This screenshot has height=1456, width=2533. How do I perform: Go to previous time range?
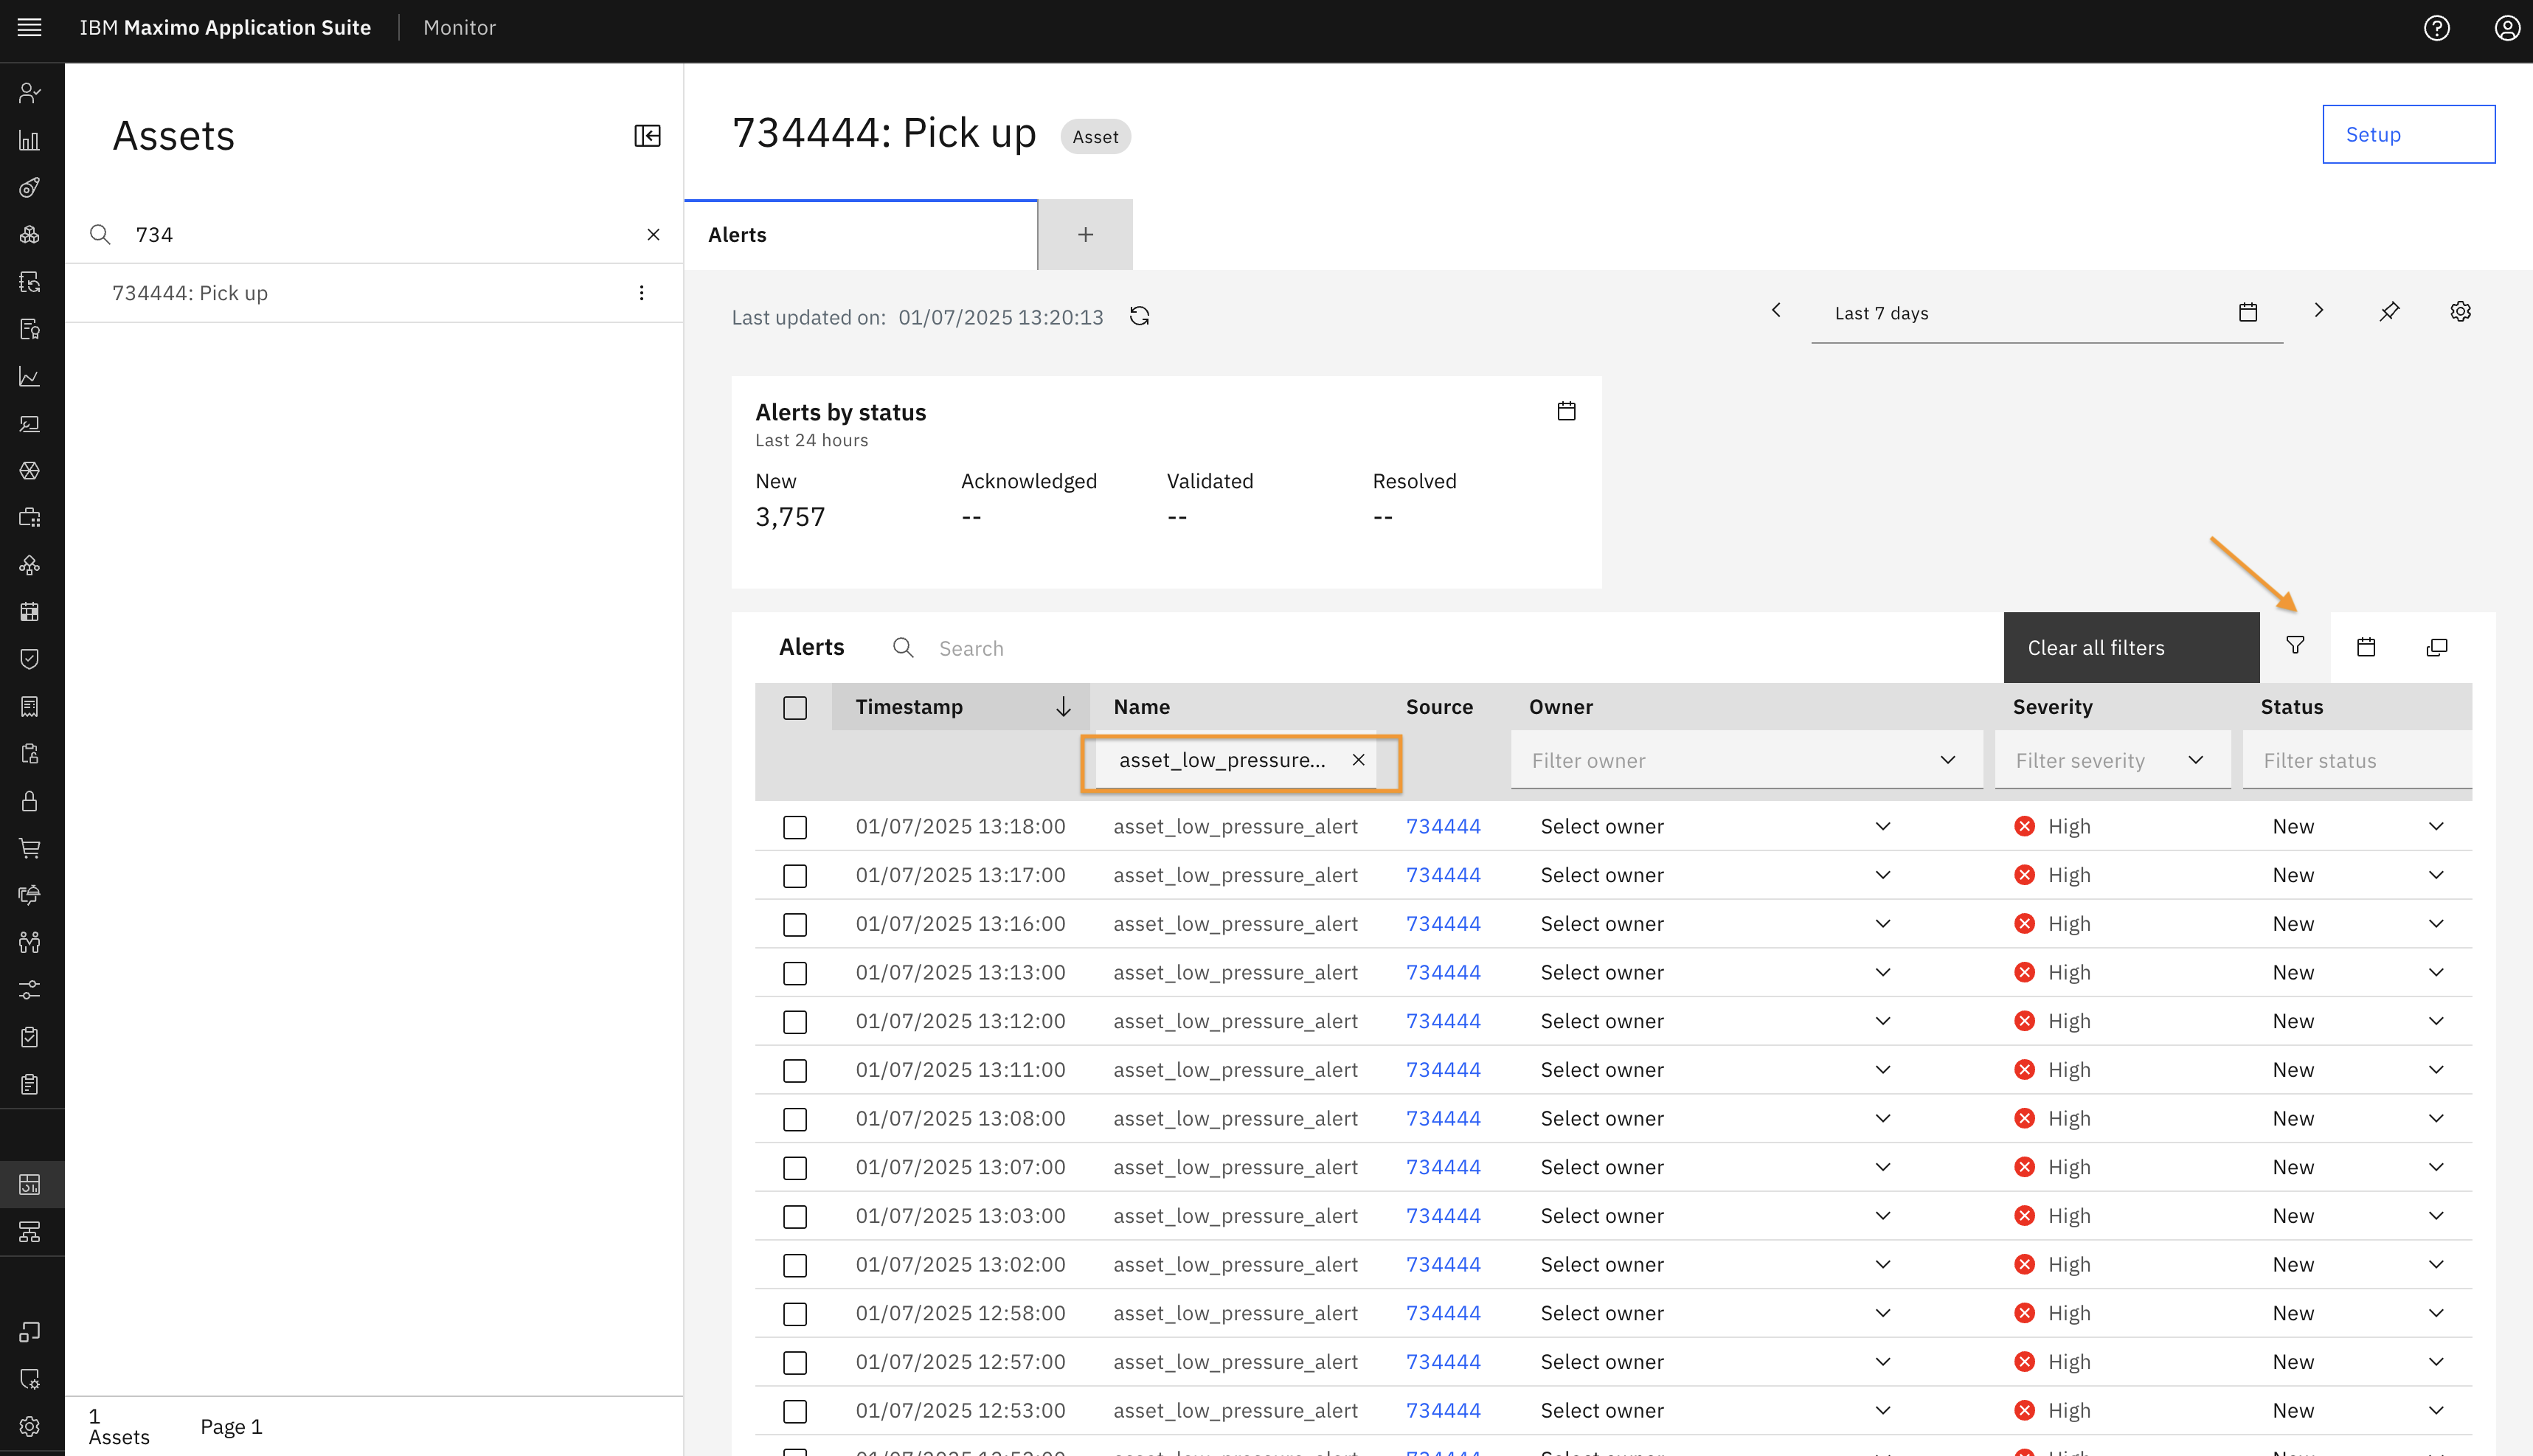tap(1776, 311)
